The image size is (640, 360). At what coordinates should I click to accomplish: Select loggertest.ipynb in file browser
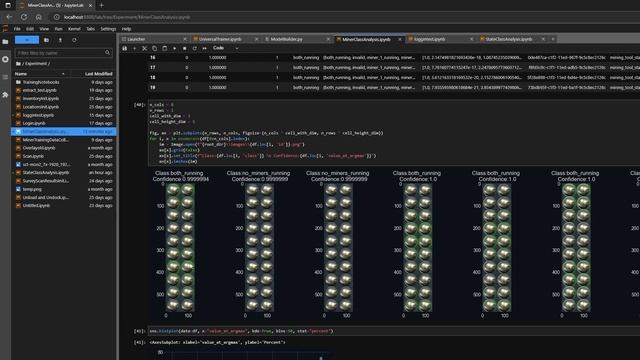63,115
